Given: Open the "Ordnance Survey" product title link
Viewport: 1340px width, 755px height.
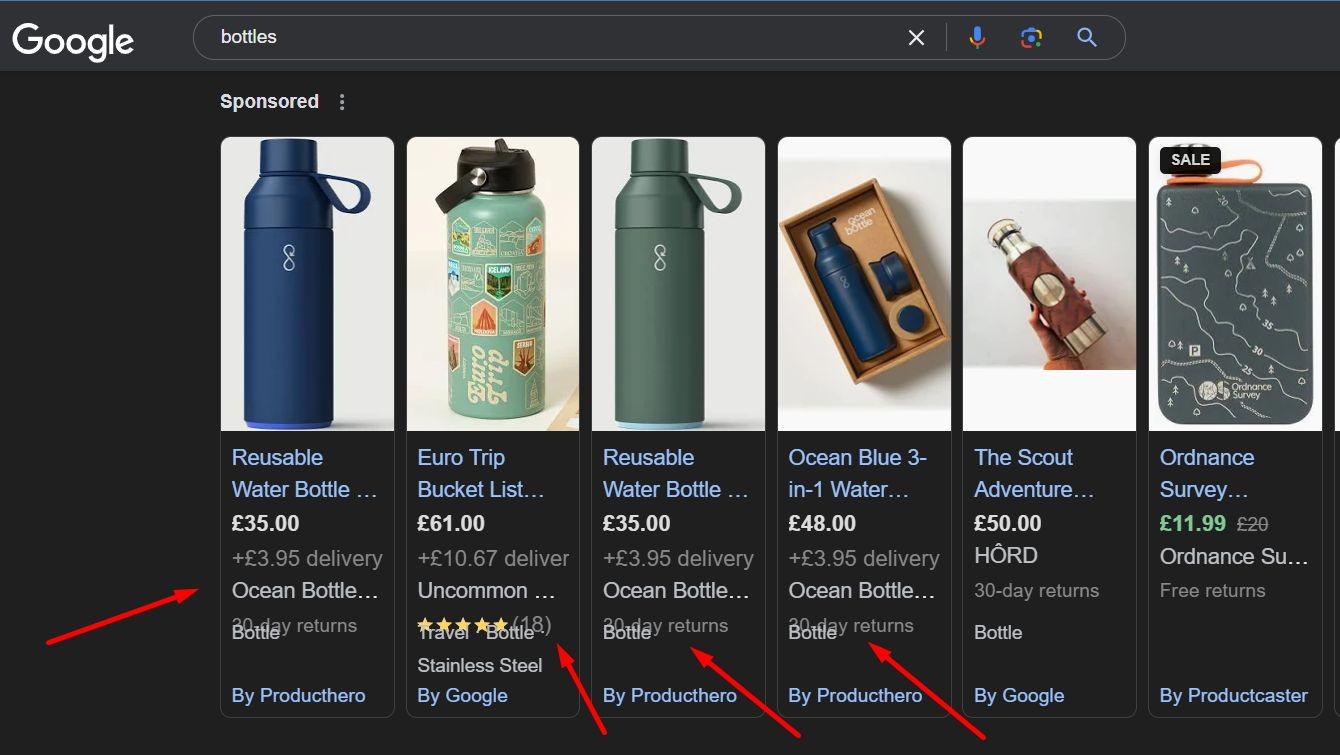Looking at the screenshot, I should [x=1206, y=473].
